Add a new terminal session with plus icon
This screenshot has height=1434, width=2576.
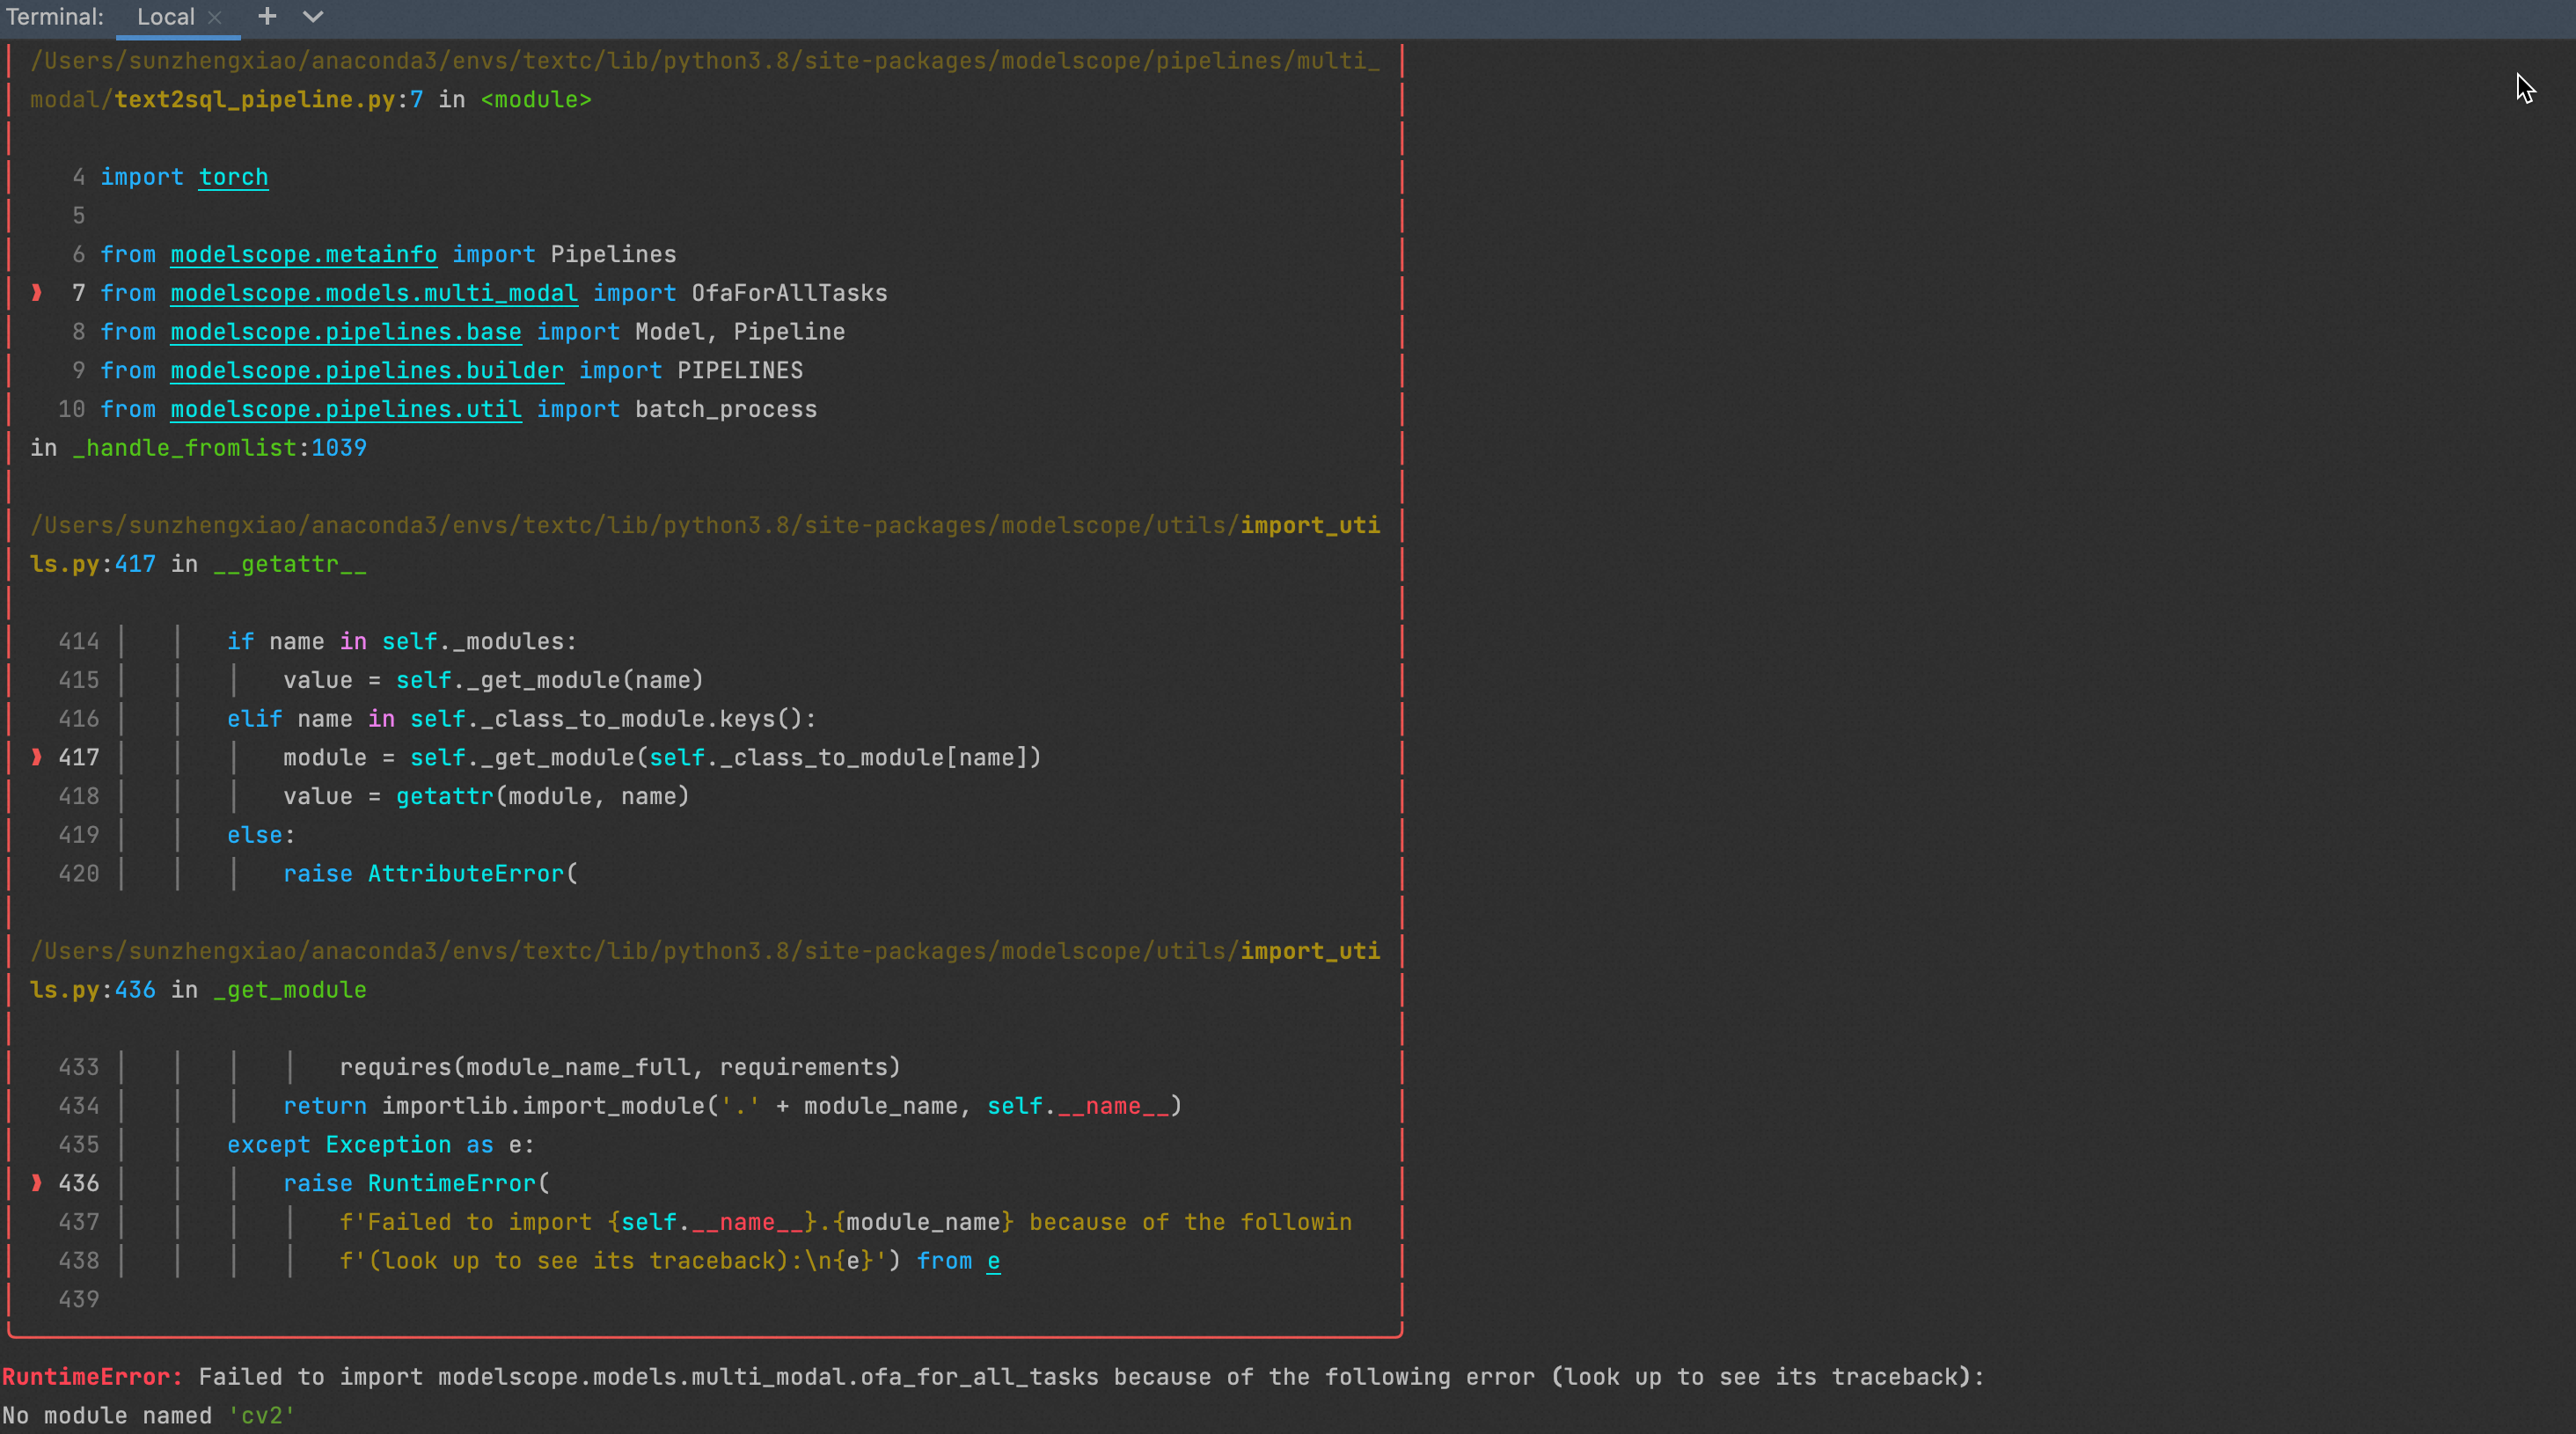266,16
